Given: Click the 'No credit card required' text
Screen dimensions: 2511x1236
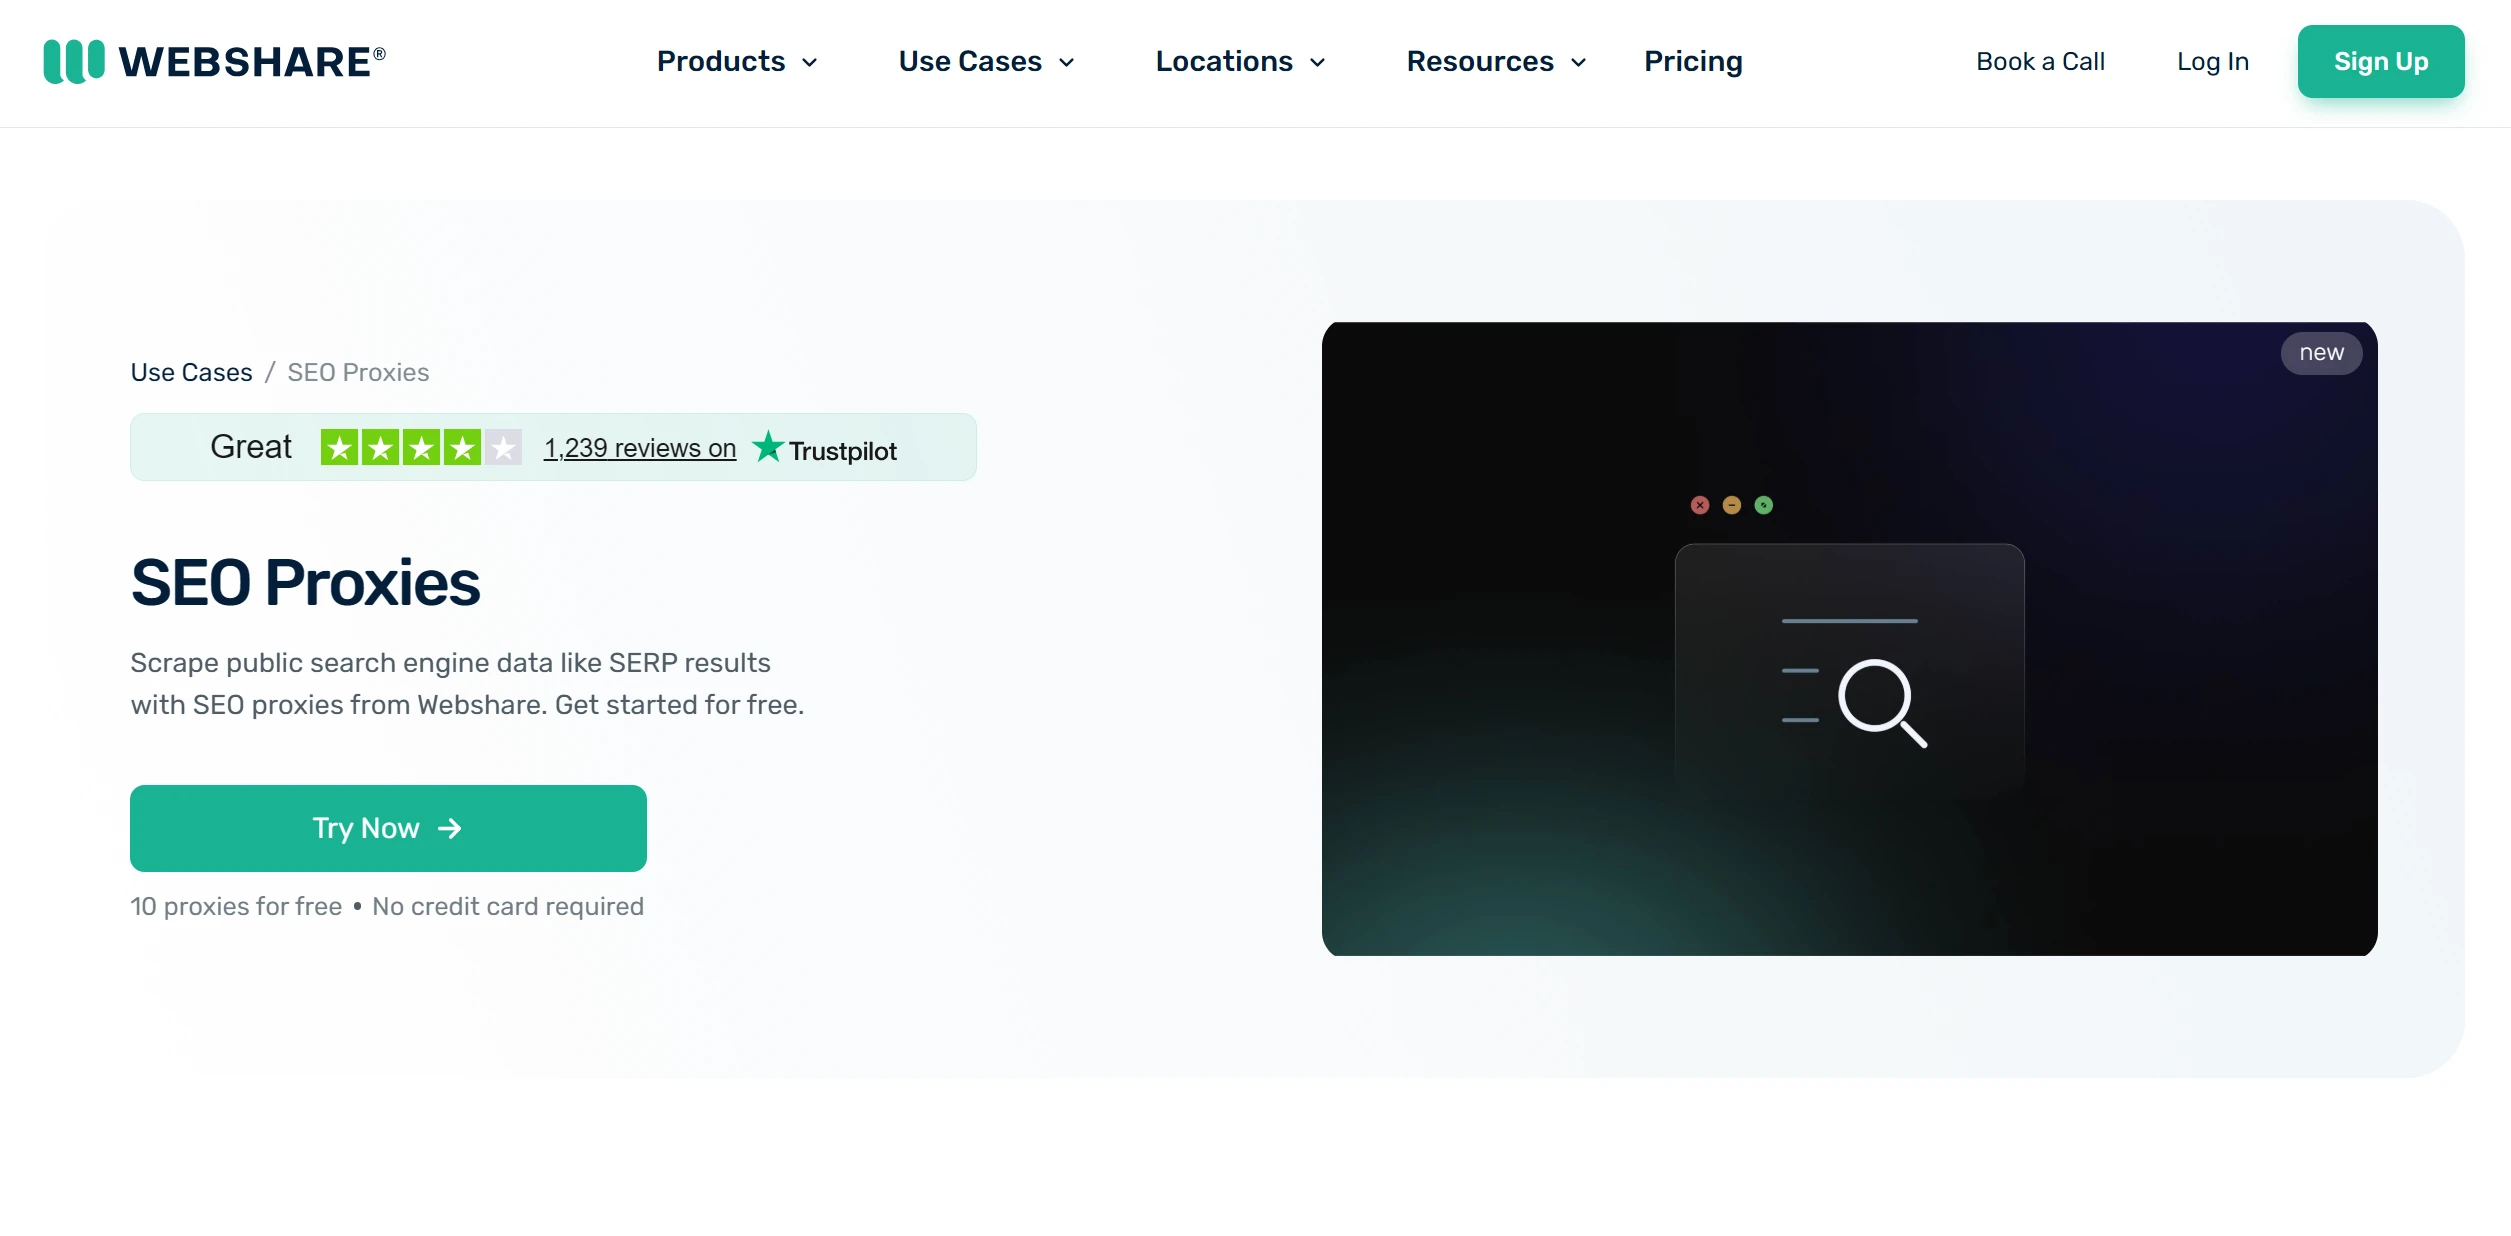Looking at the screenshot, I should pyautogui.click(x=508, y=906).
